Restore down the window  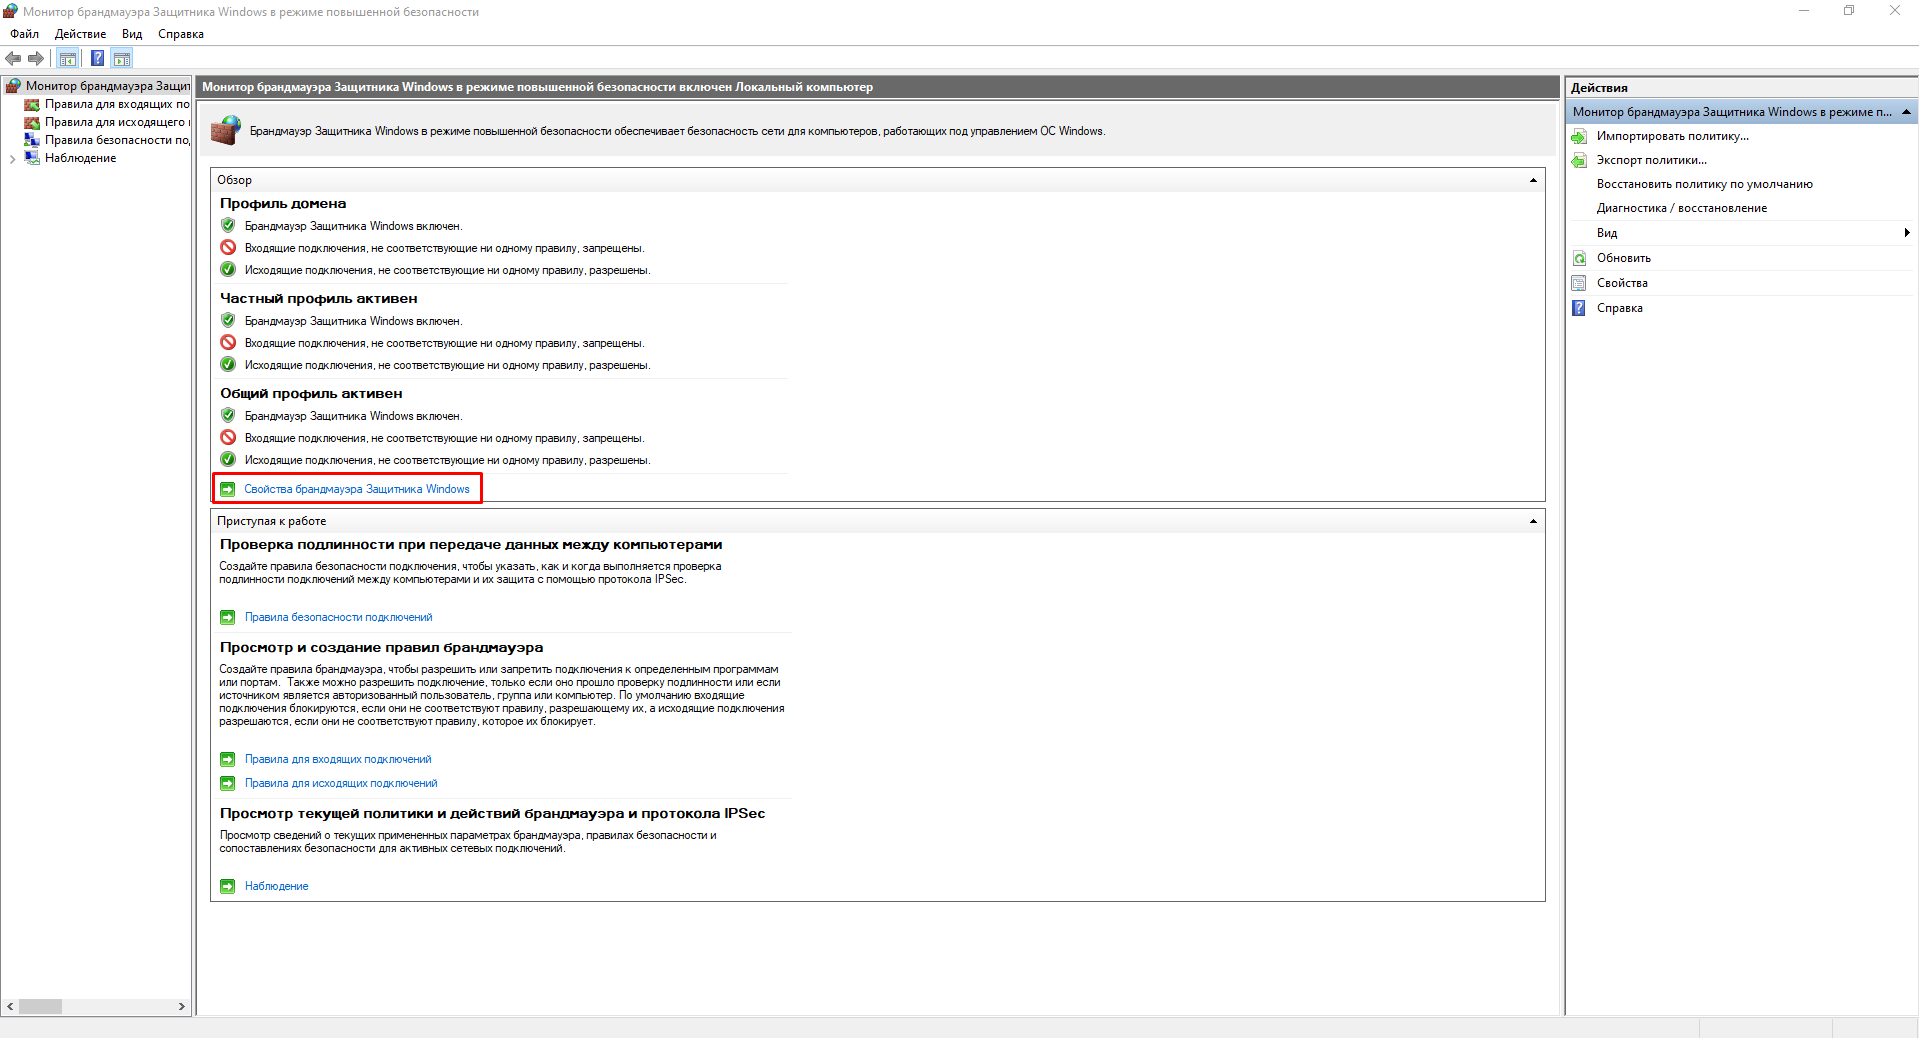click(x=1849, y=11)
